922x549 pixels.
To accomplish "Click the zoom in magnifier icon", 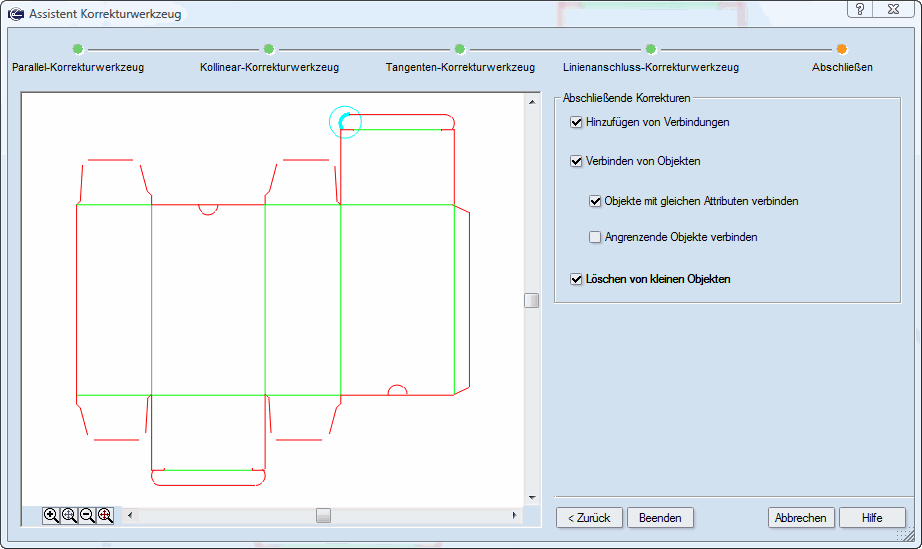I will (x=51, y=515).
